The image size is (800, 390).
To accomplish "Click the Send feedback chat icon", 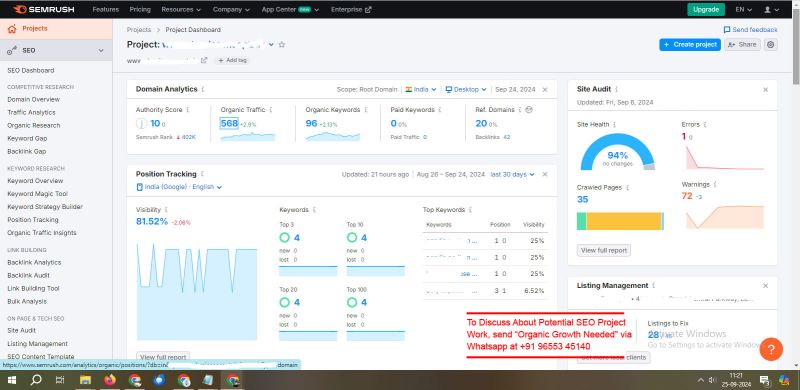I will [x=727, y=30].
